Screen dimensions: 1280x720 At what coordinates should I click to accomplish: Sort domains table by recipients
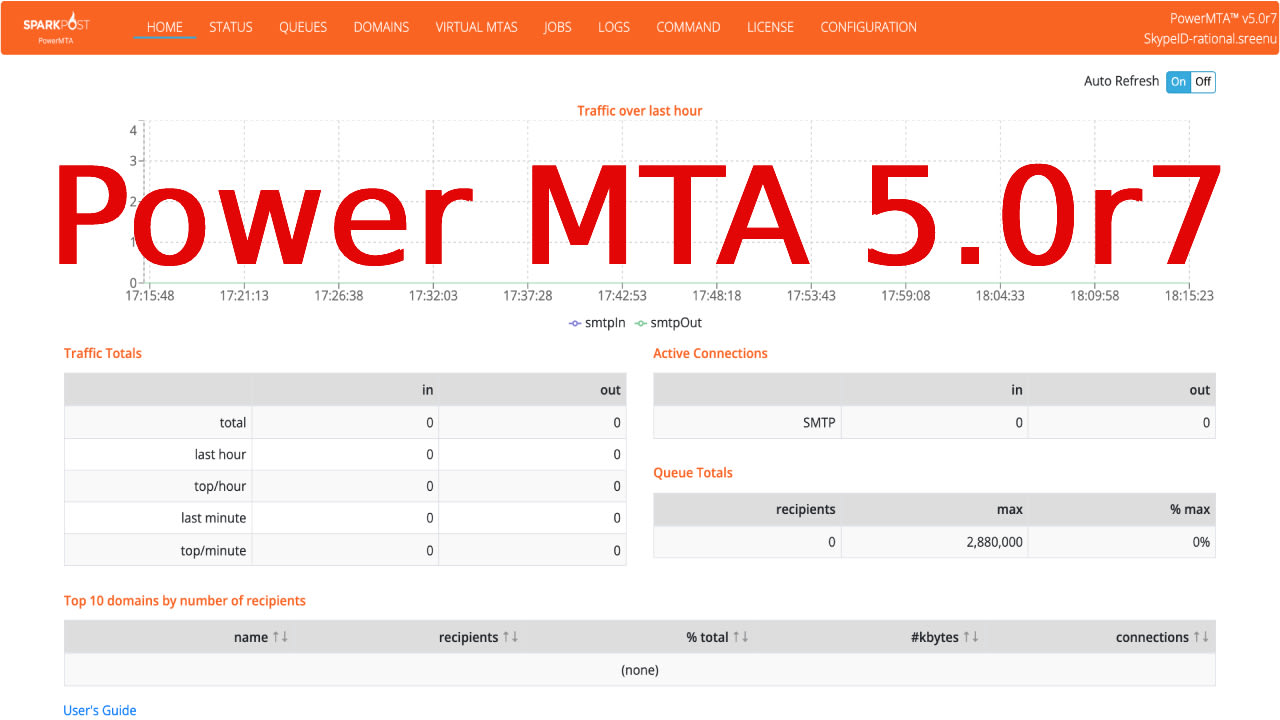(478, 637)
